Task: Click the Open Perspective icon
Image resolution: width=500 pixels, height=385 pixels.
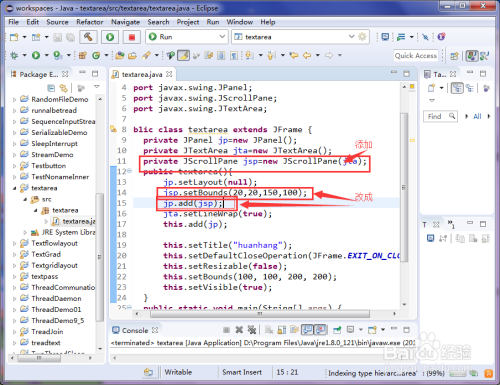Action: pyautogui.click(x=454, y=56)
